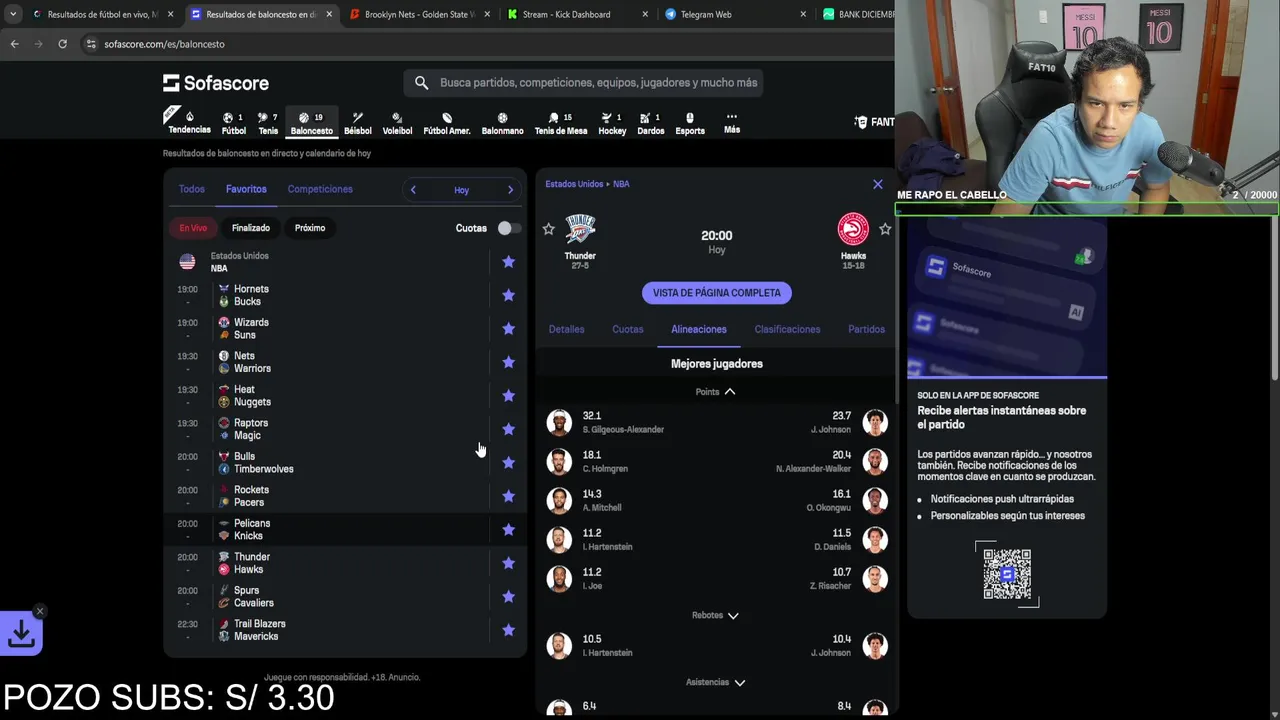Open the NBA breadcrumb link
The width and height of the screenshot is (1280, 720).
(x=621, y=184)
